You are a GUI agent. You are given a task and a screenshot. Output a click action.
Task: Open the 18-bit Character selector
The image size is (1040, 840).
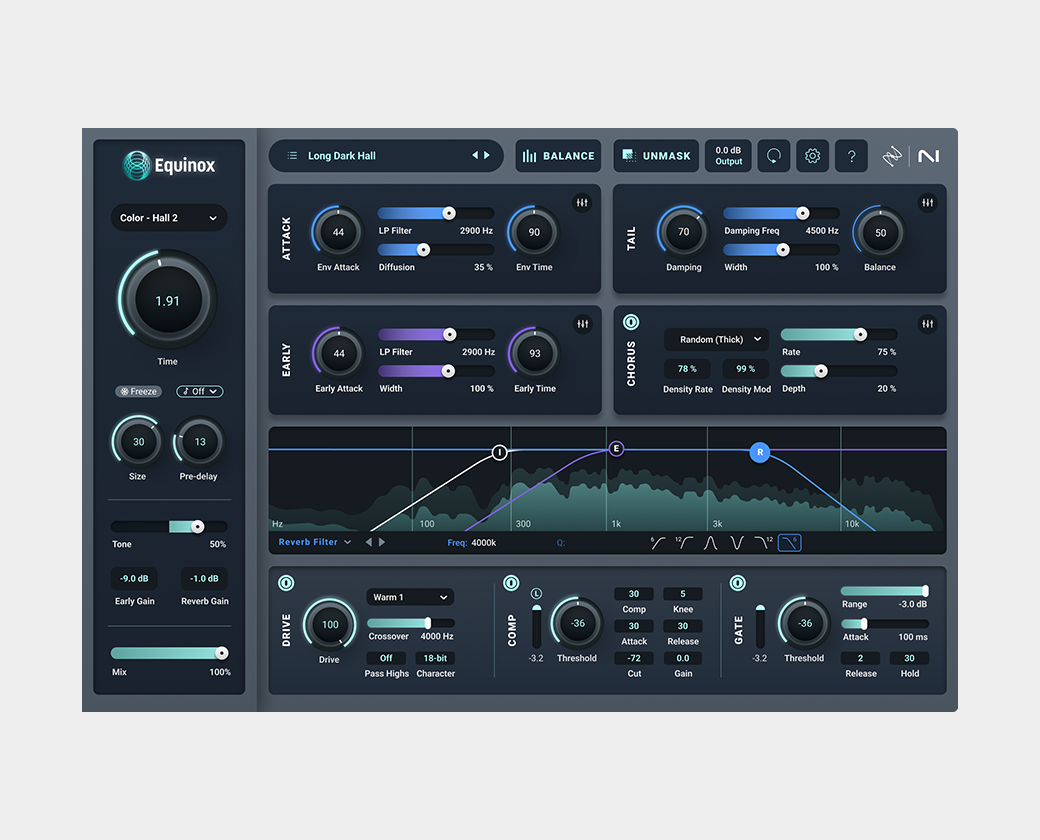point(435,658)
